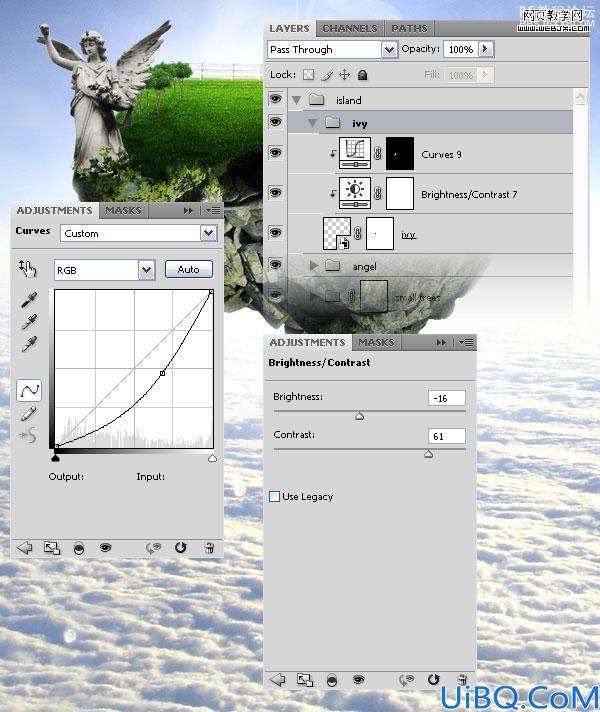Pick the white point eyedropper in Curves
The image size is (600, 712).
tap(29, 344)
